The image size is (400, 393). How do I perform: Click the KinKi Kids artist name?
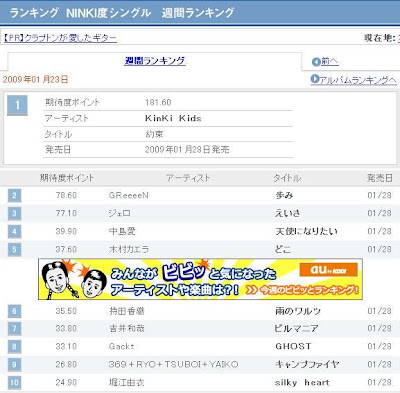click(173, 118)
